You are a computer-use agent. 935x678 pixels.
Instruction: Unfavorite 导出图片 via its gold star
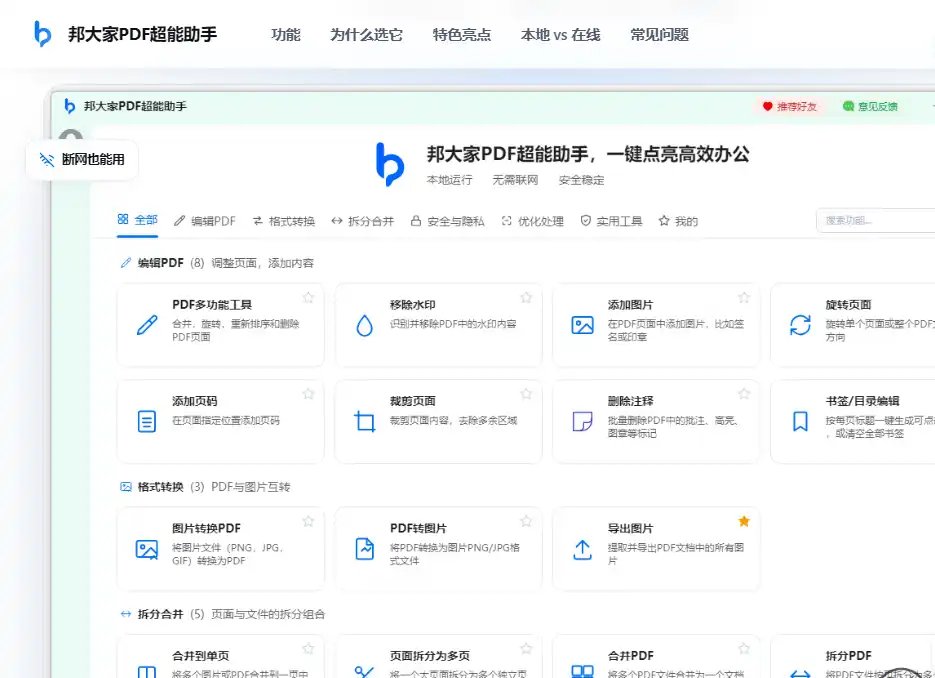click(744, 521)
